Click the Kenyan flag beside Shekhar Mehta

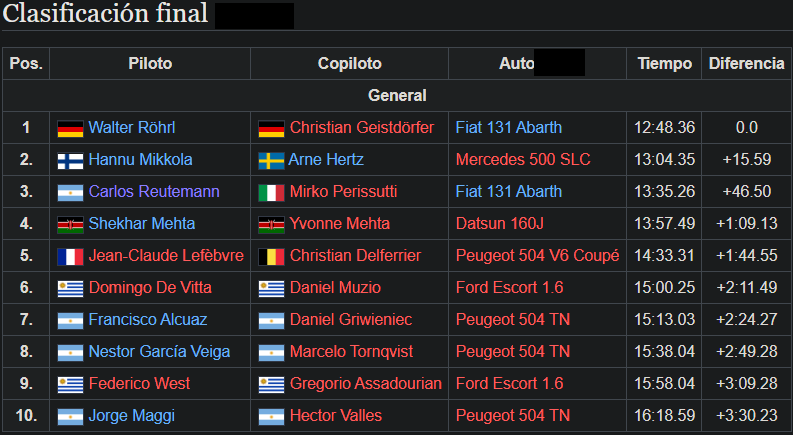70,224
